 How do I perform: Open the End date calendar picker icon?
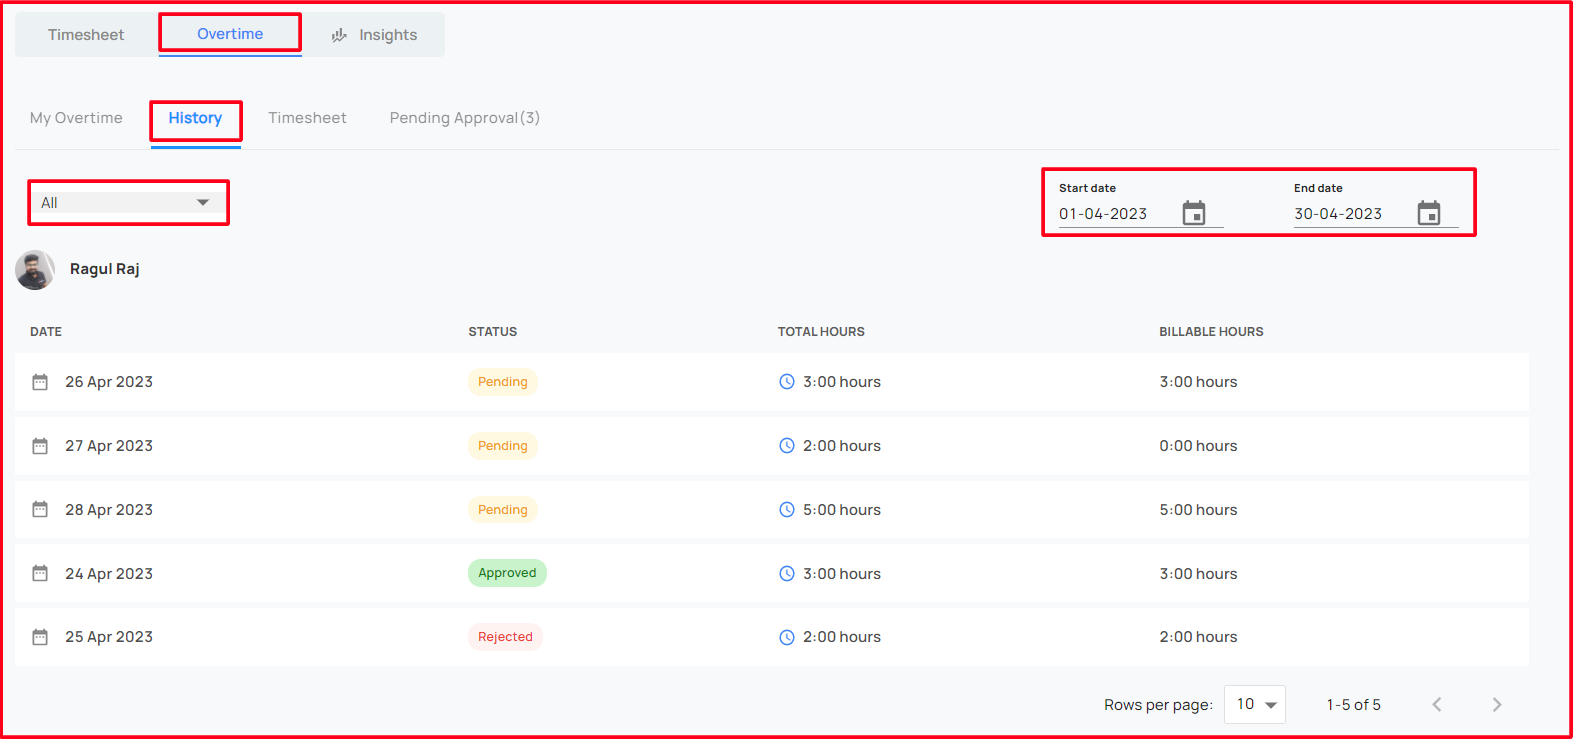[x=1429, y=213]
